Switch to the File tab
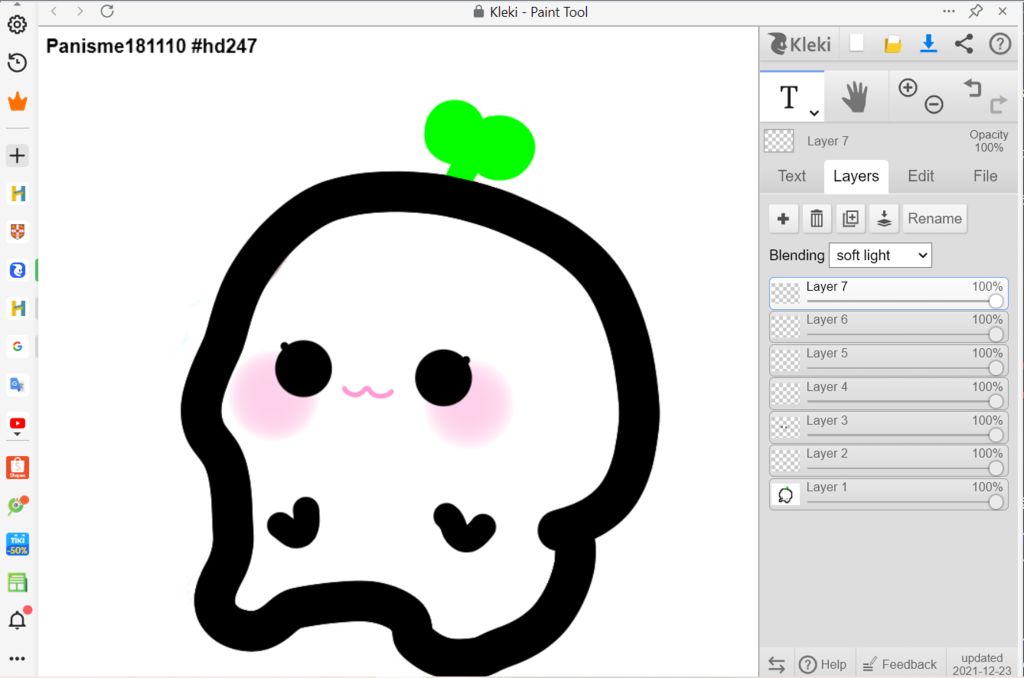 (985, 176)
